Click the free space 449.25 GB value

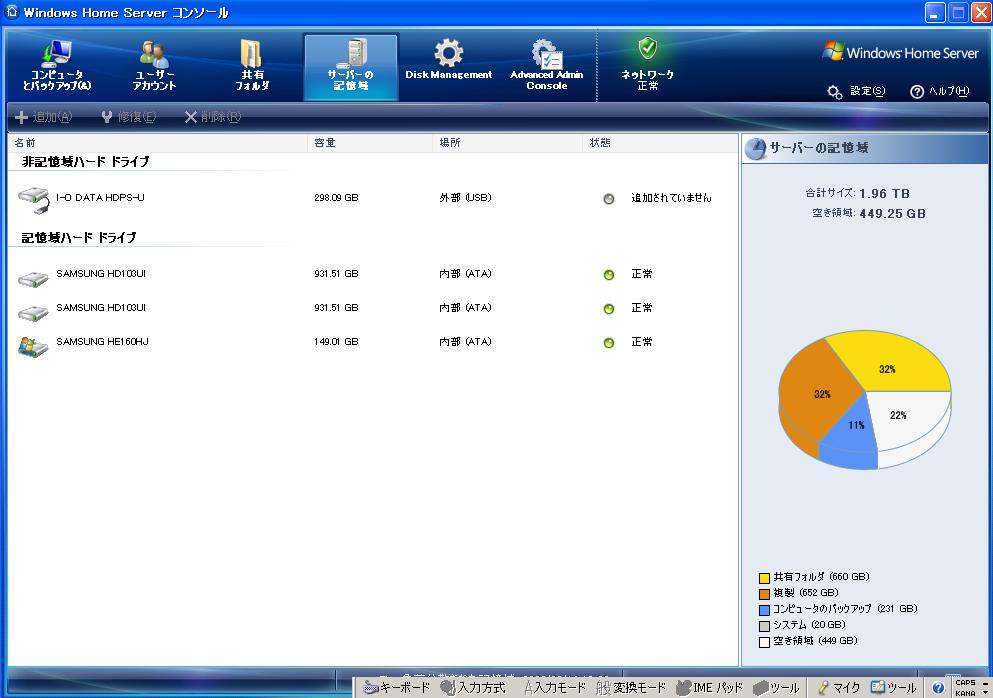tap(892, 213)
